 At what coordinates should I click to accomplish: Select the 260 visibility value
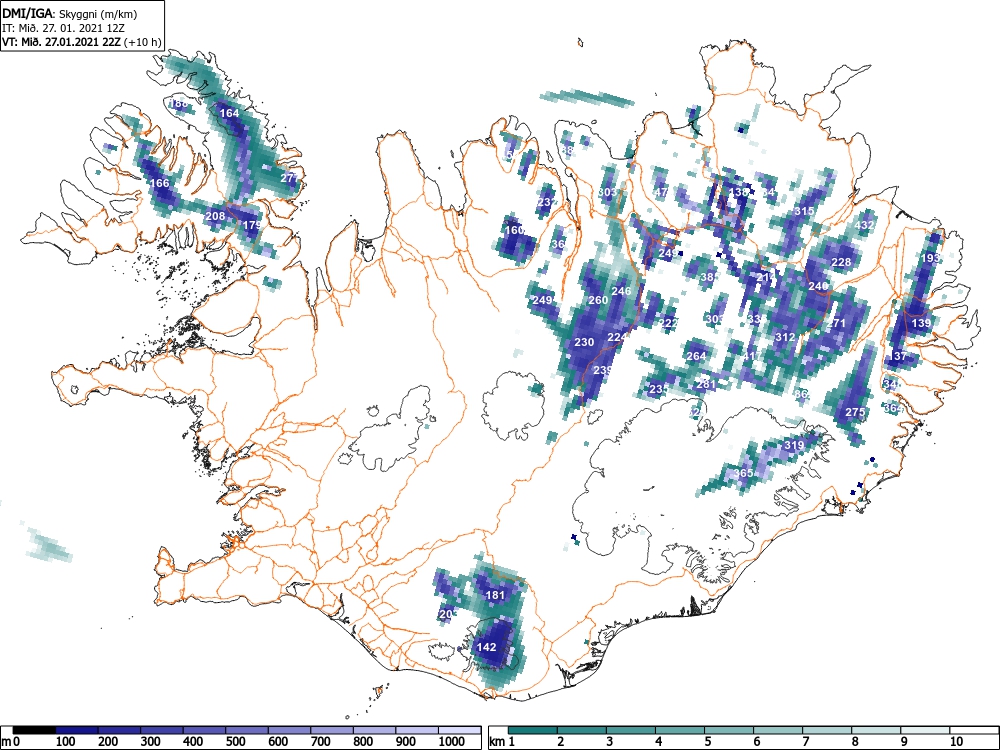coord(598,300)
